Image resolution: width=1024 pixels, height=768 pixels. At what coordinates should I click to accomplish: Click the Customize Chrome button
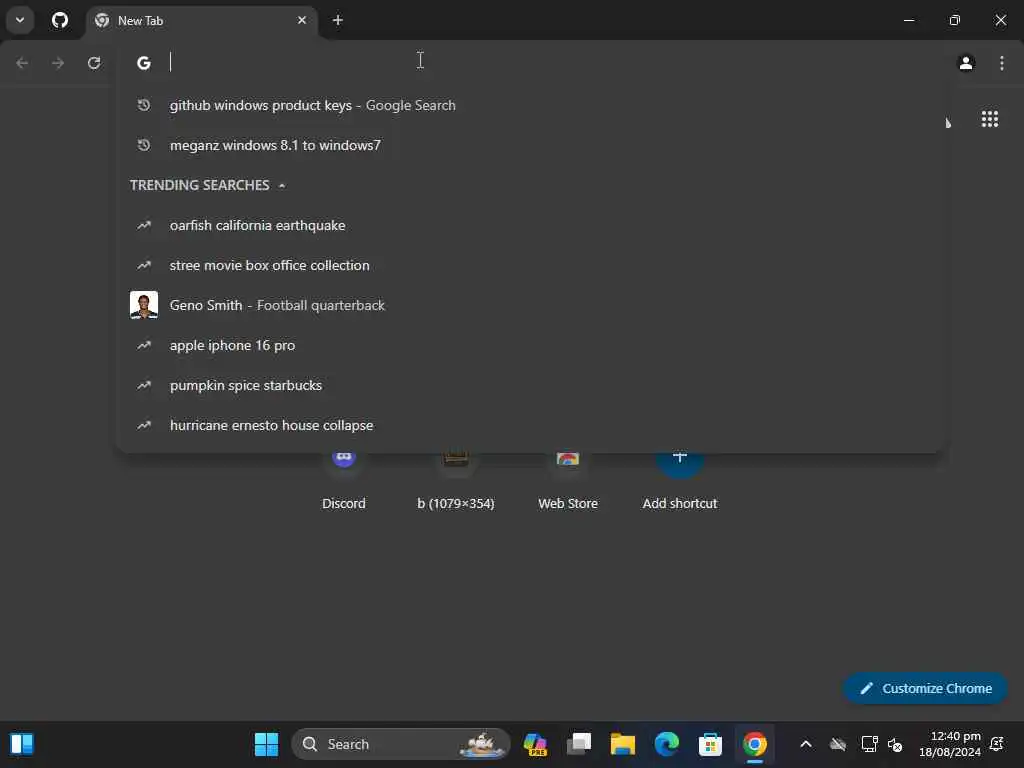pos(925,688)
